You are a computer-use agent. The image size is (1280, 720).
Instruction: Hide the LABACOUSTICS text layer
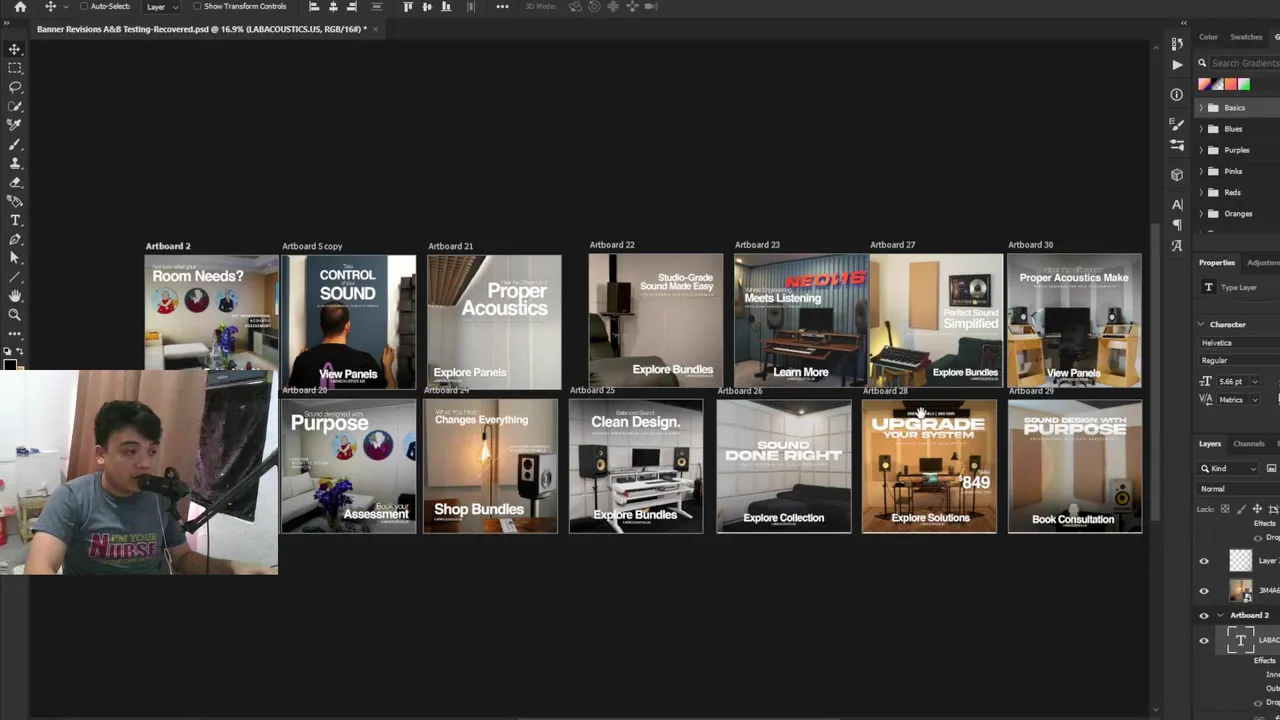(x=1204, y=641)
